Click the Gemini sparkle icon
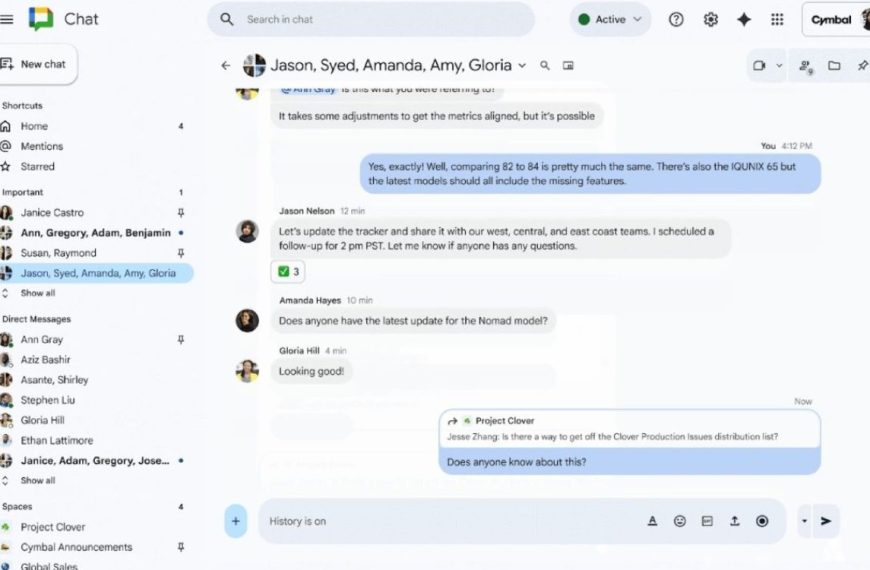Viewport: 870px width, 570px height. [743, 19]
